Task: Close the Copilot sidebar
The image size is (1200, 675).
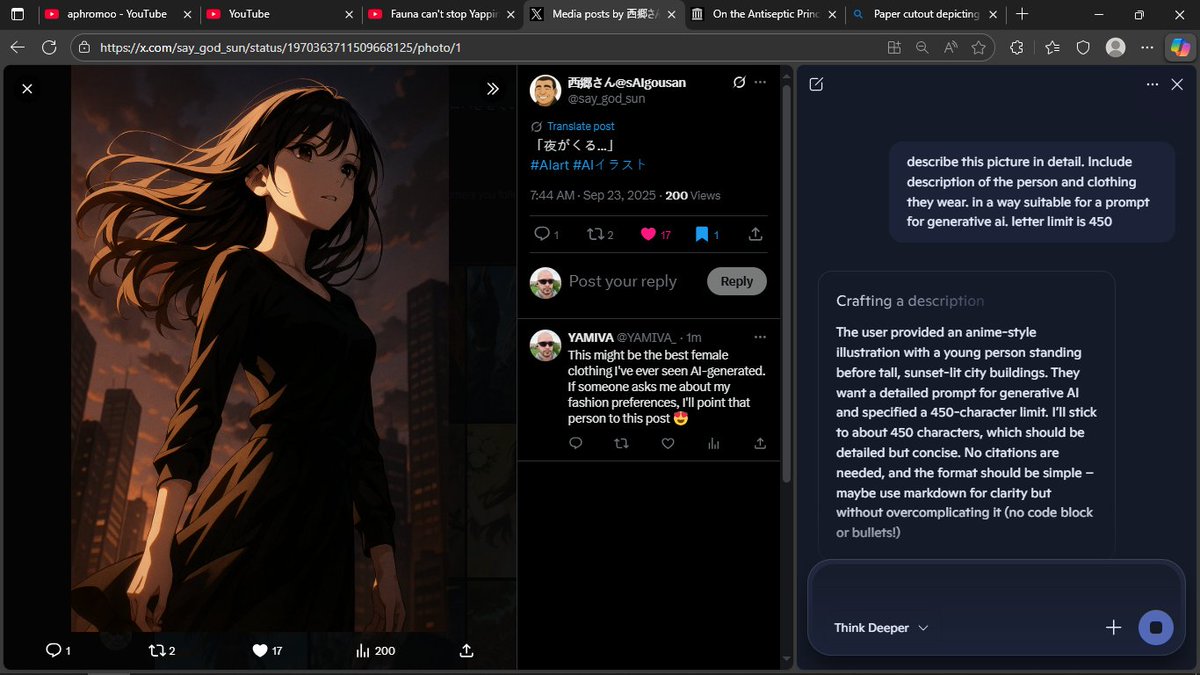Action: pos(1177,85)
